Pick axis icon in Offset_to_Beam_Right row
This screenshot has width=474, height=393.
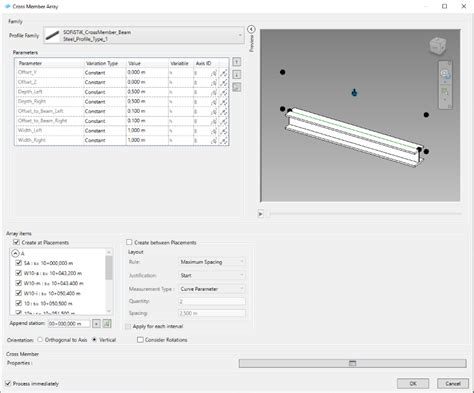click(213, 121)
